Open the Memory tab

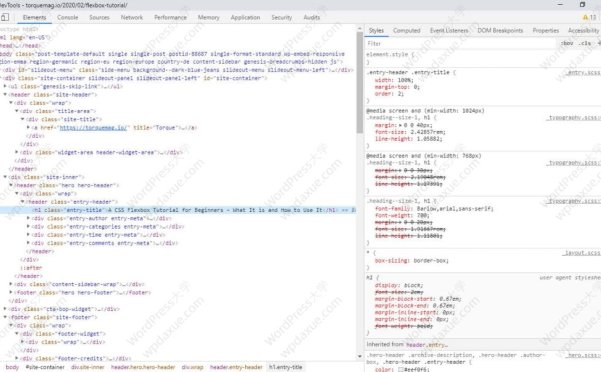click(x=209, y=18)
